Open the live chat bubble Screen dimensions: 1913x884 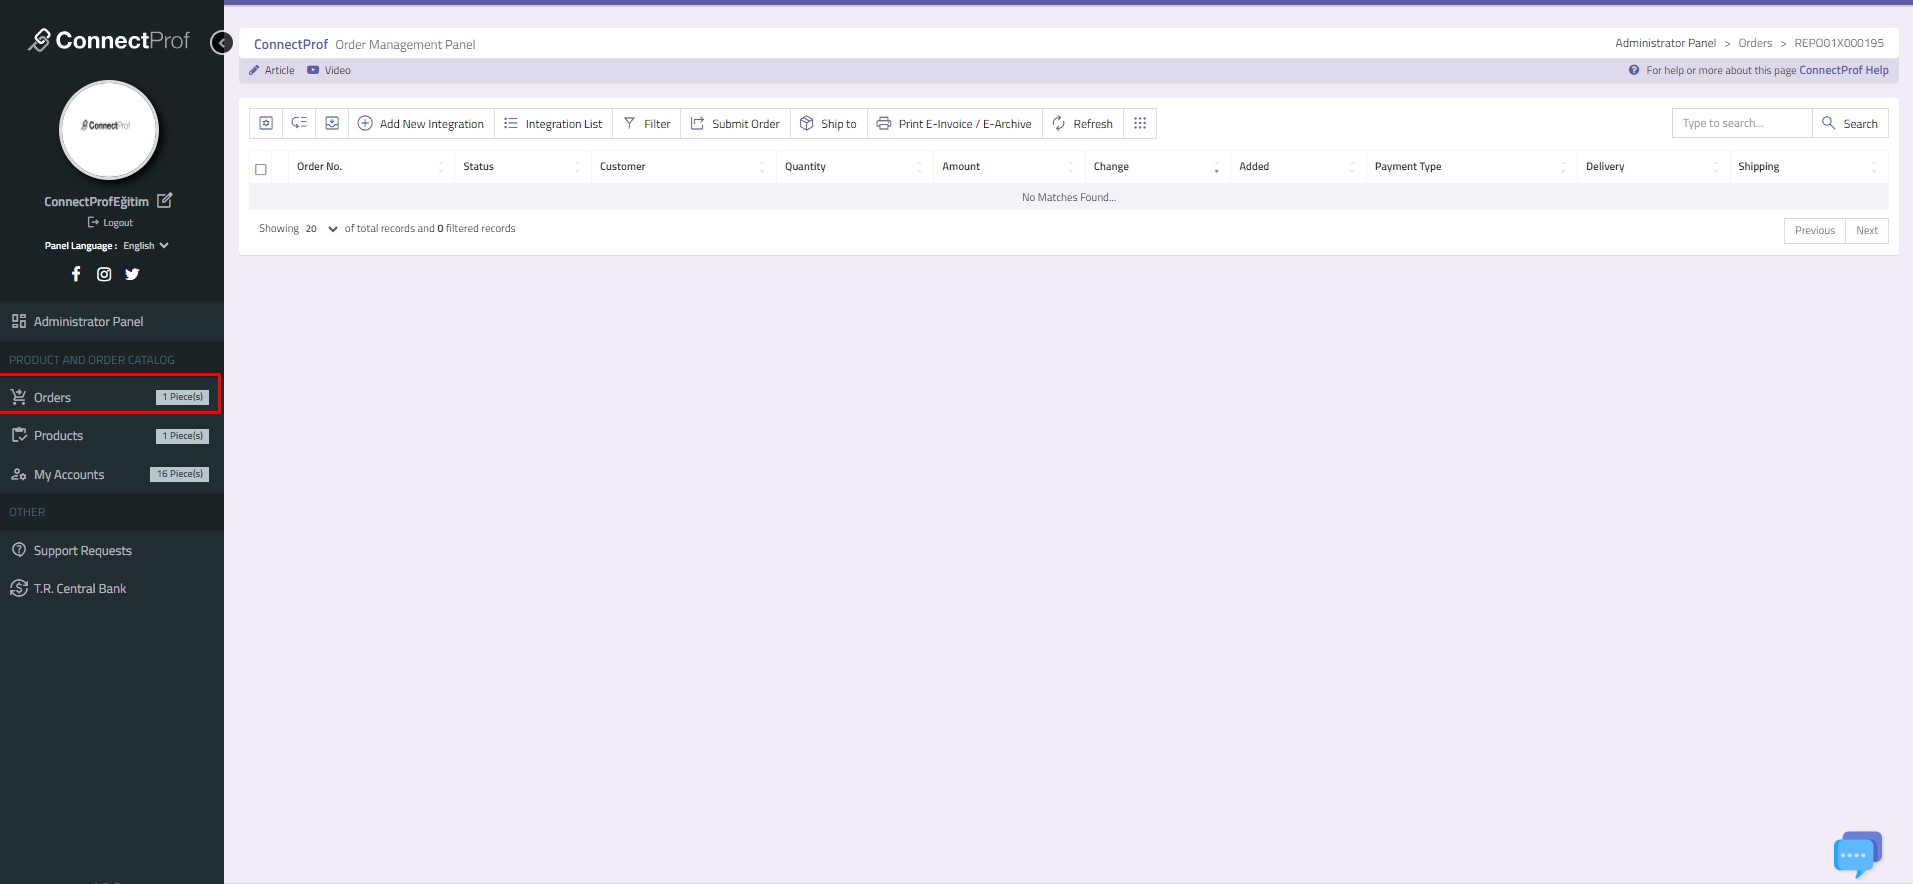point(1856,854)
